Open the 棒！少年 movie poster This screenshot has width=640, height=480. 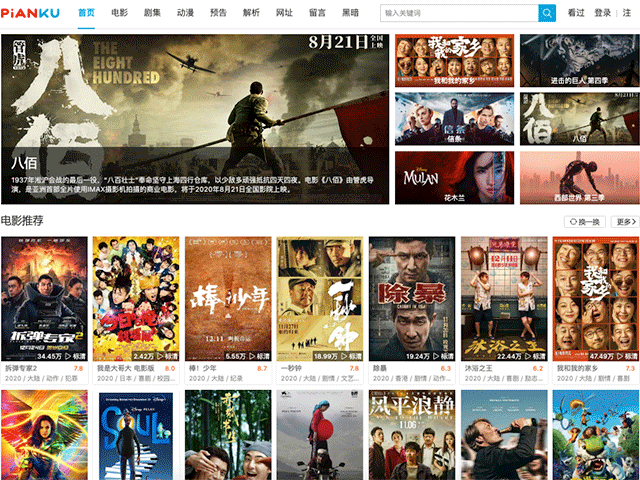pyautogui.click(x=228, y=299)
